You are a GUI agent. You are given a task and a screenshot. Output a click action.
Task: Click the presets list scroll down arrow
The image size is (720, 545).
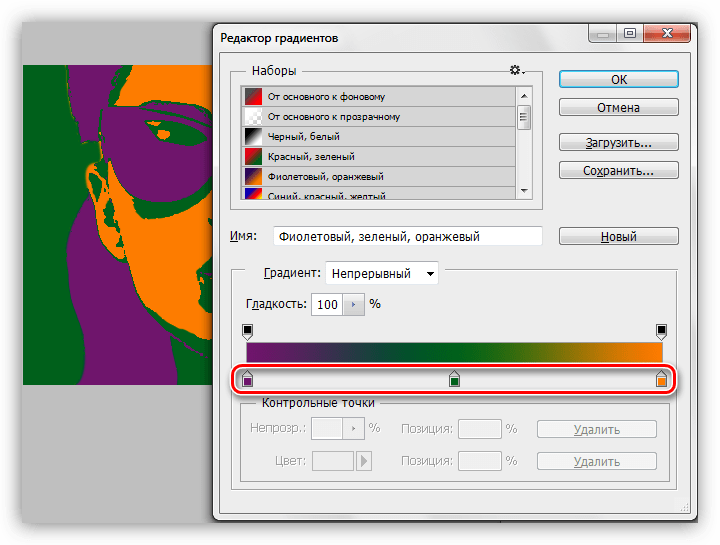(524, 191)
